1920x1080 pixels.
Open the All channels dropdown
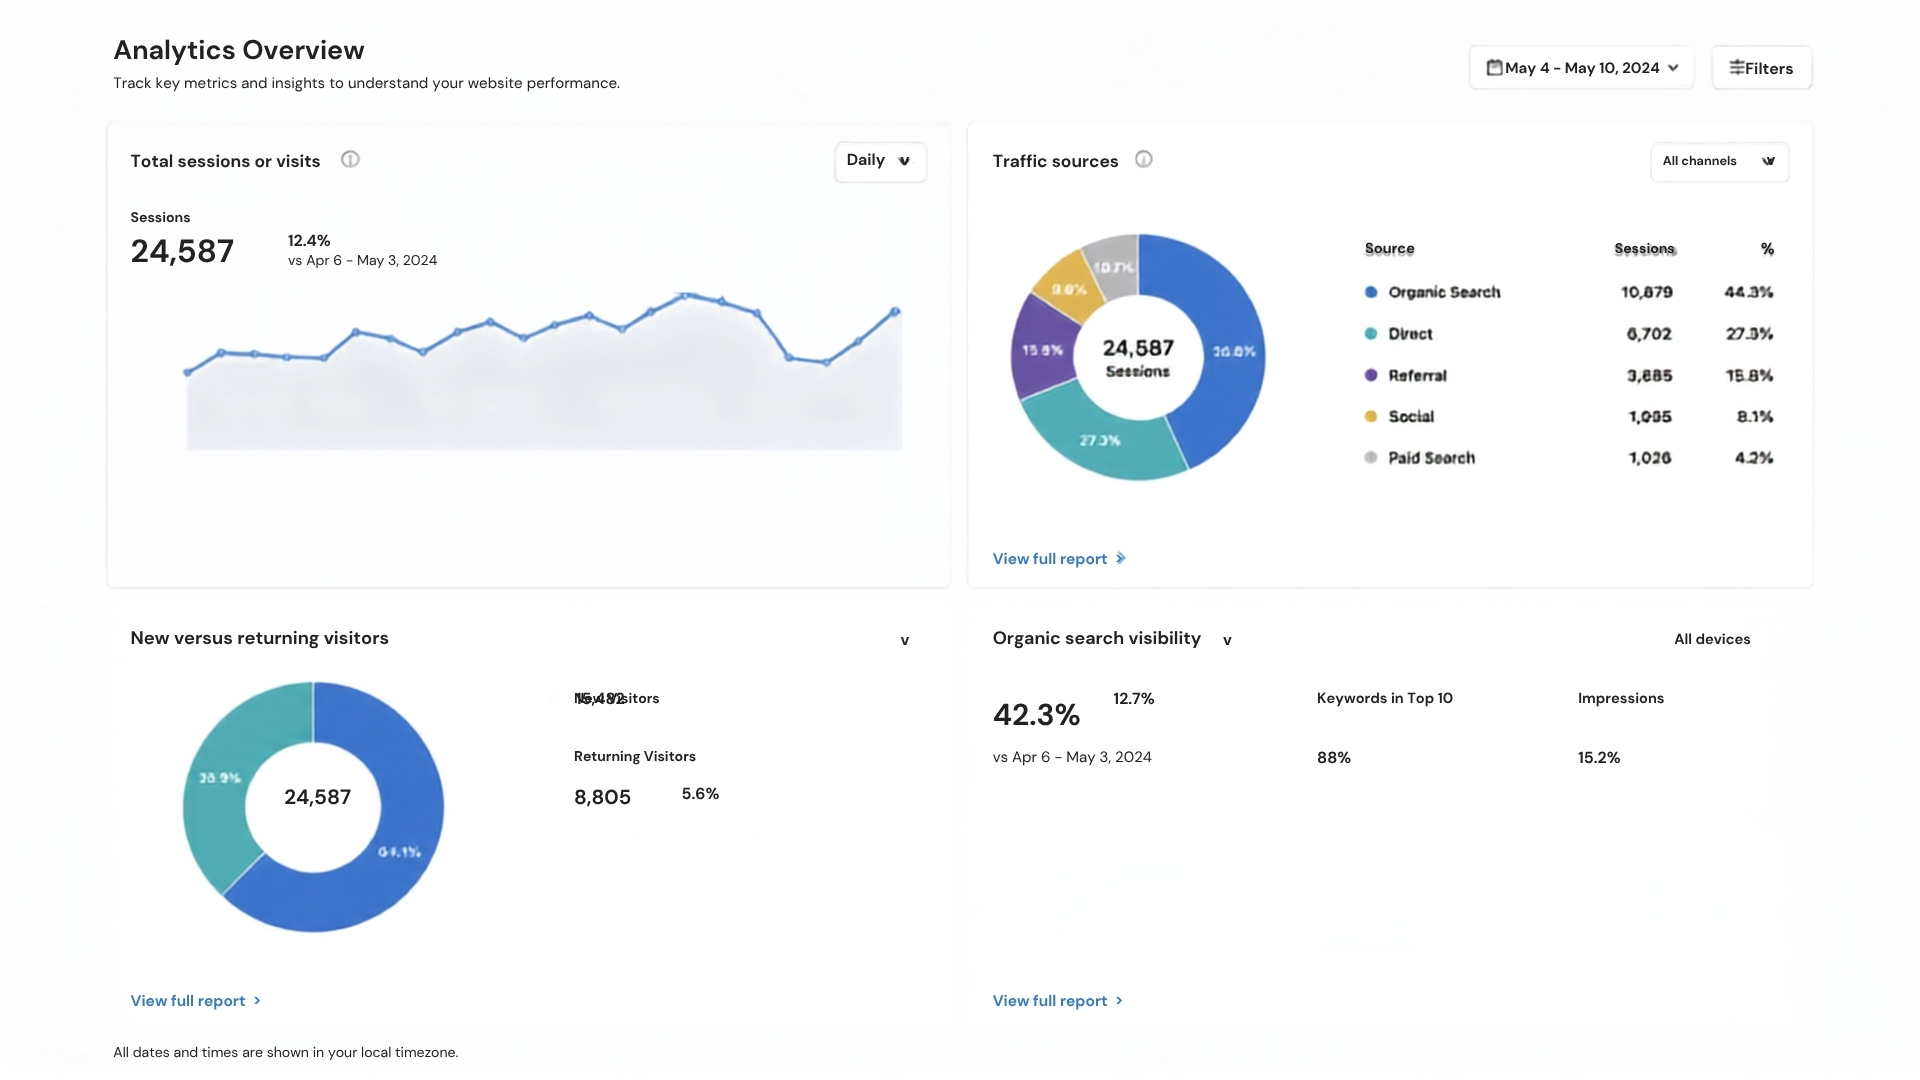click(1719, 162)
